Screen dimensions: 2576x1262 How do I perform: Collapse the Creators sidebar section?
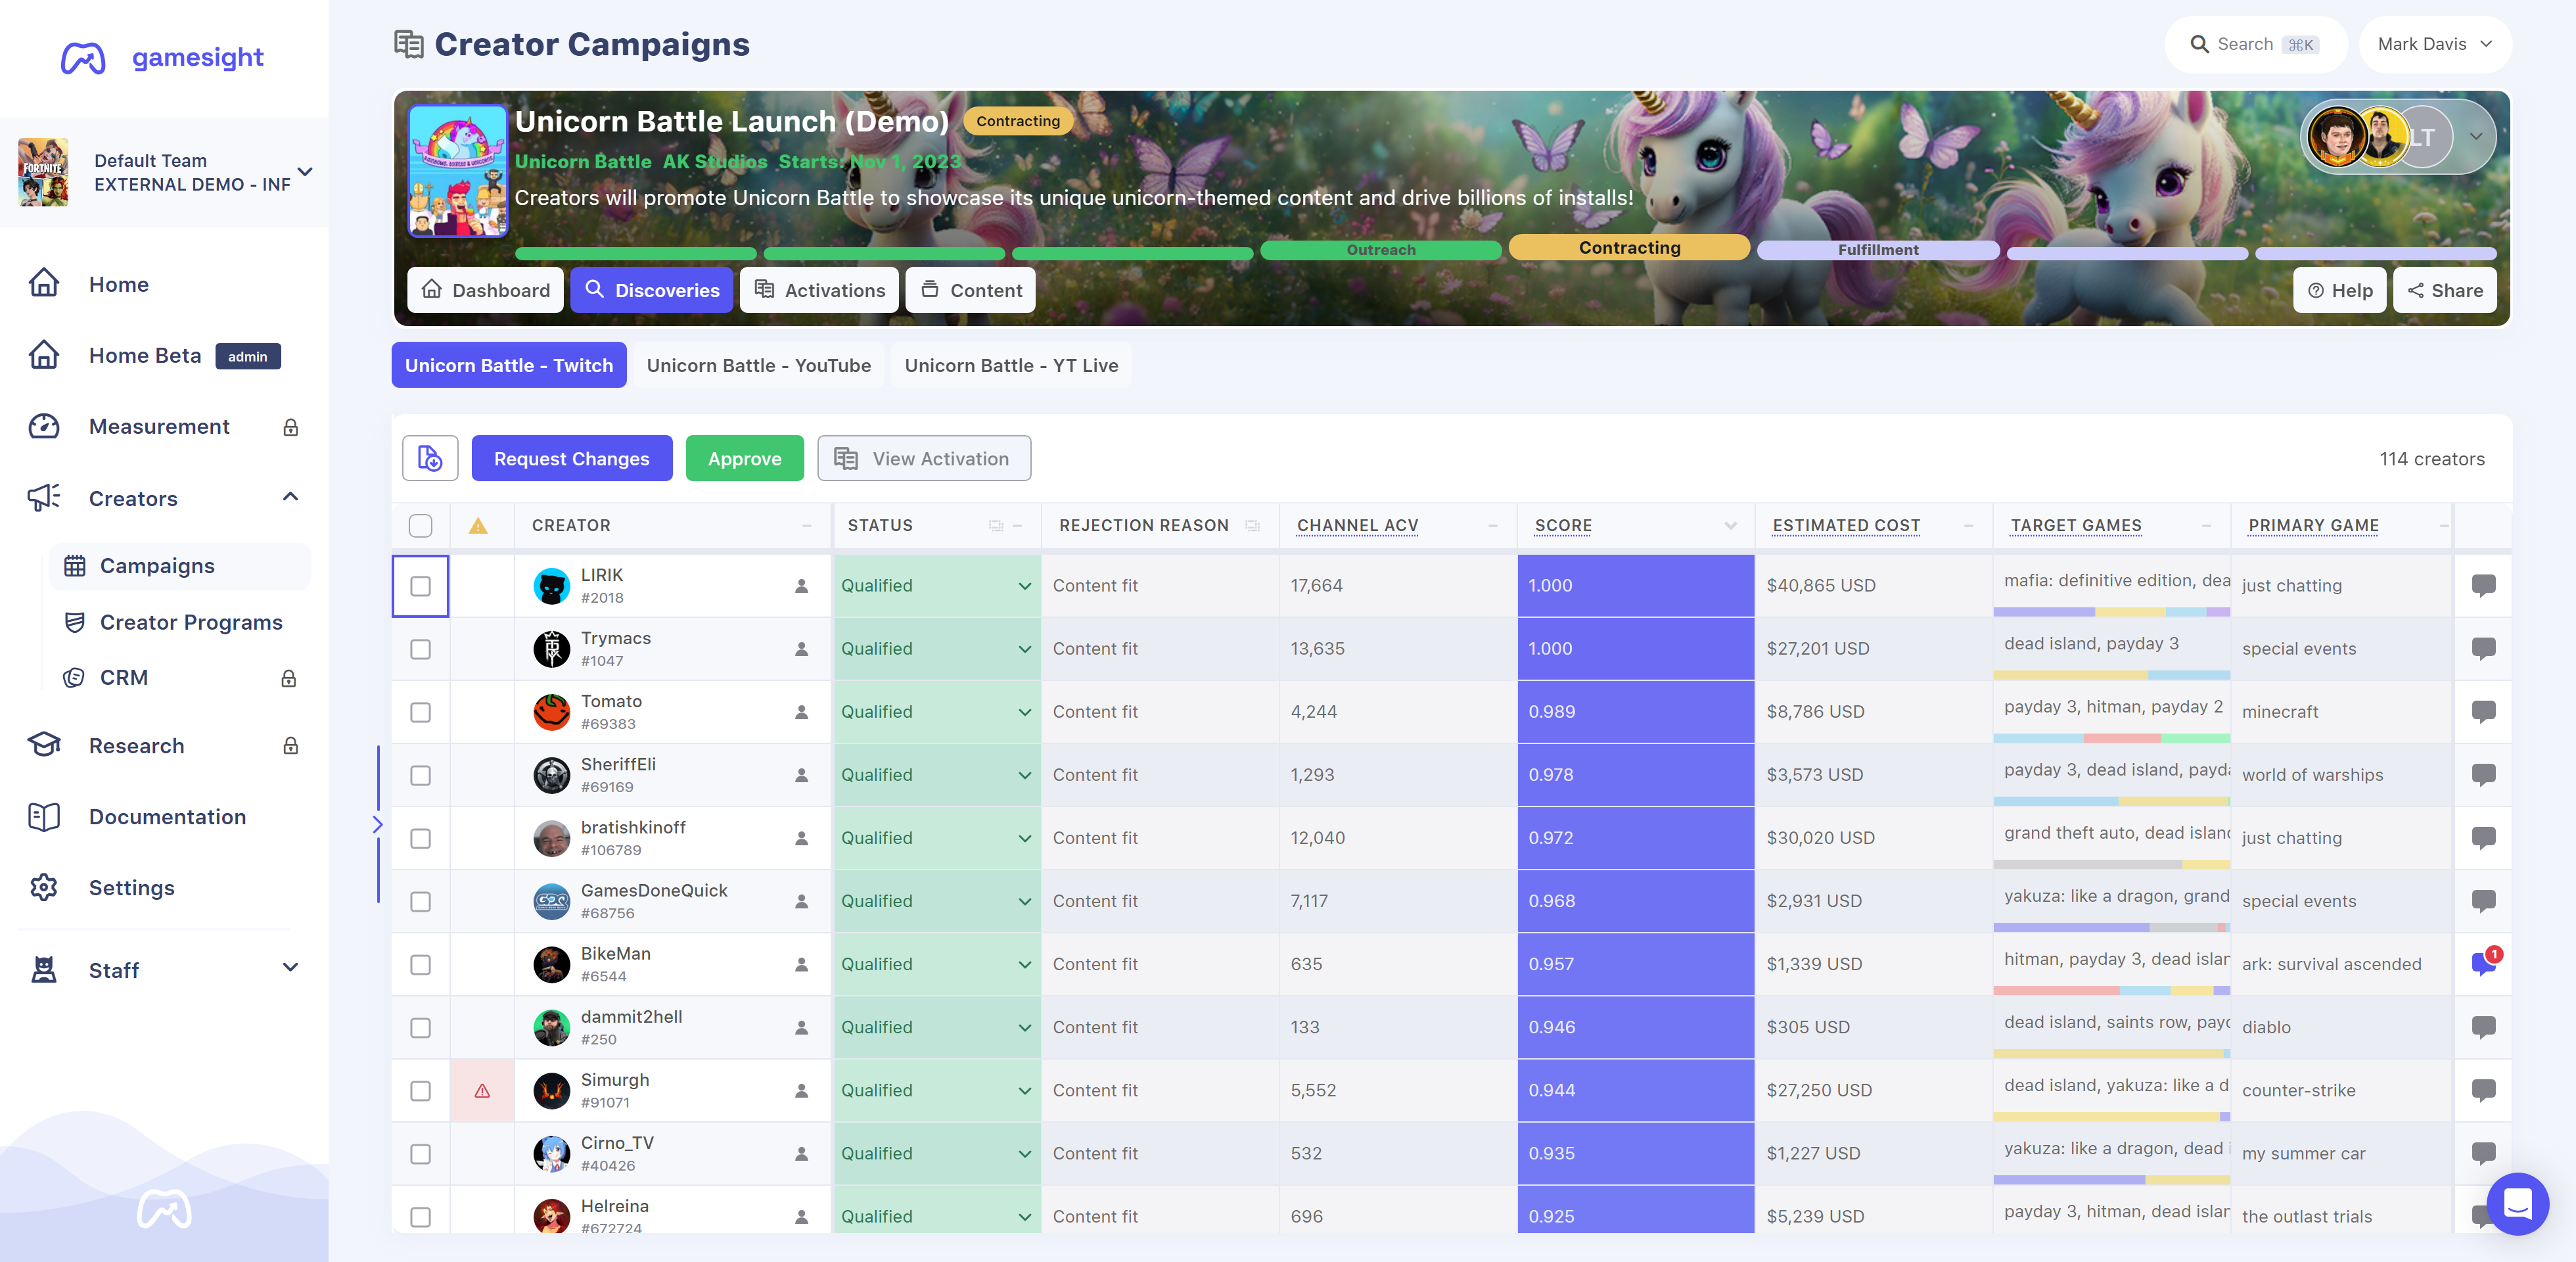click(290, 497)
